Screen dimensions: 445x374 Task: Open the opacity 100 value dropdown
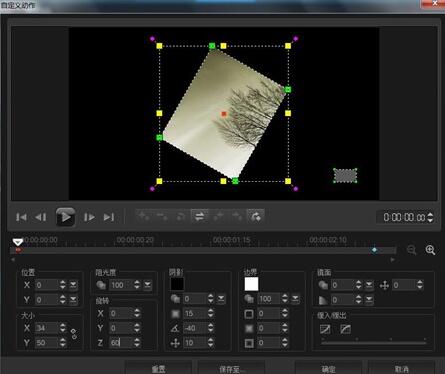tap(147, 285)
